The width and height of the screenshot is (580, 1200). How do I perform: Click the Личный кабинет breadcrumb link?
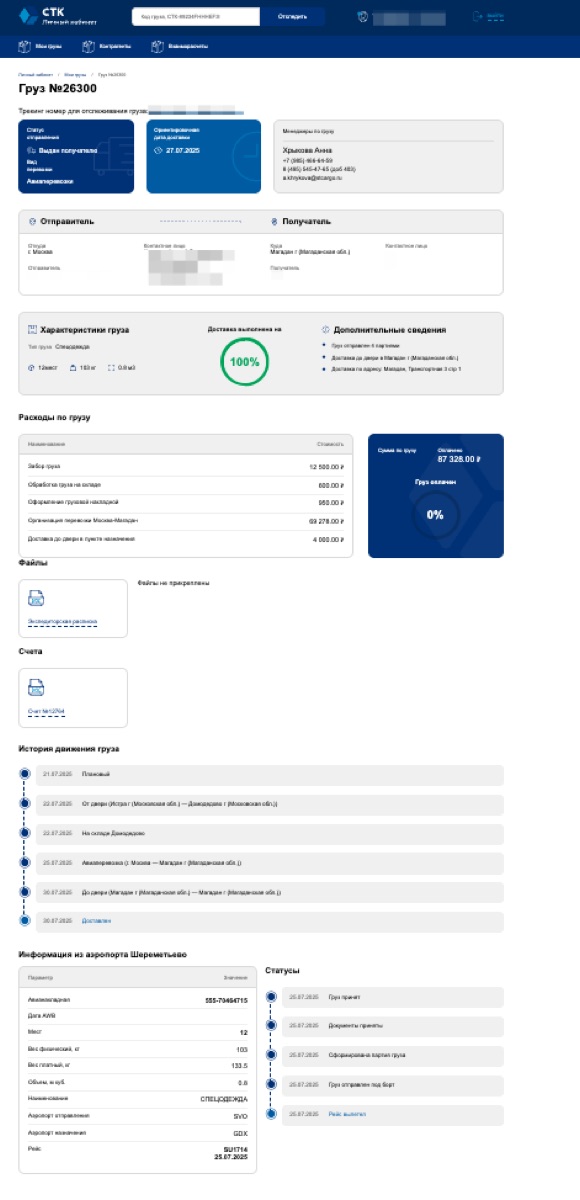35,75
